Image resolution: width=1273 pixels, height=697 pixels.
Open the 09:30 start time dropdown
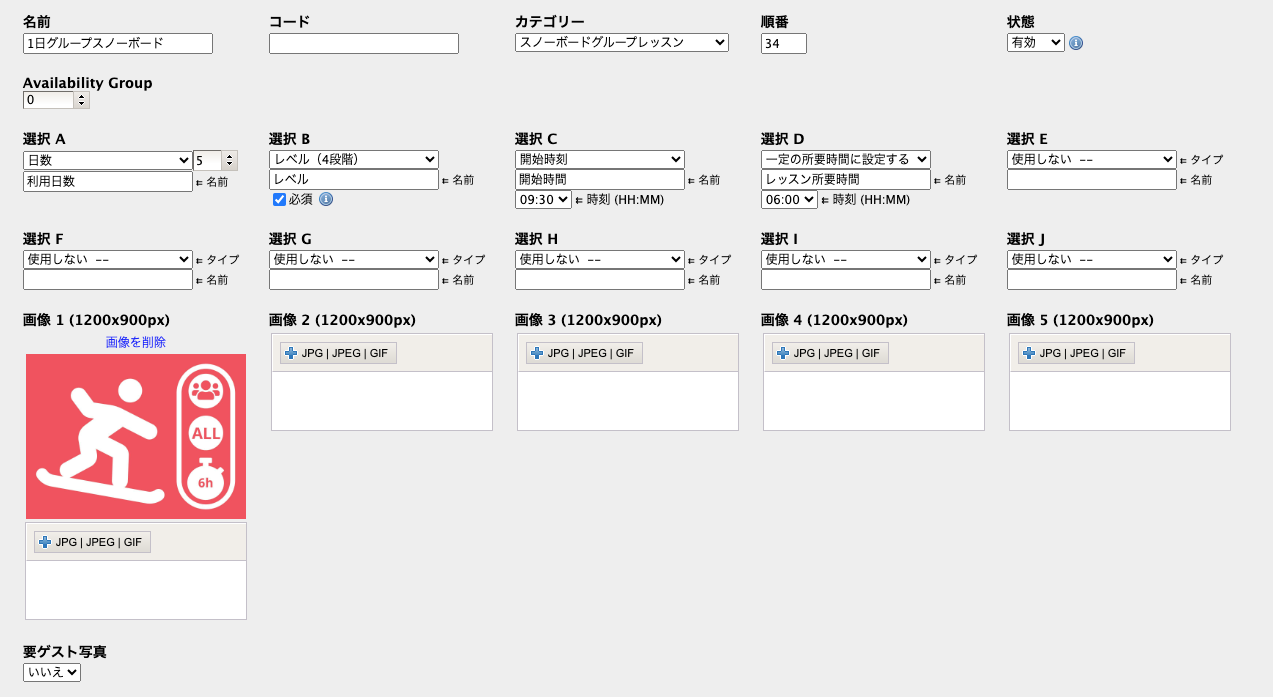pos(543,199)
